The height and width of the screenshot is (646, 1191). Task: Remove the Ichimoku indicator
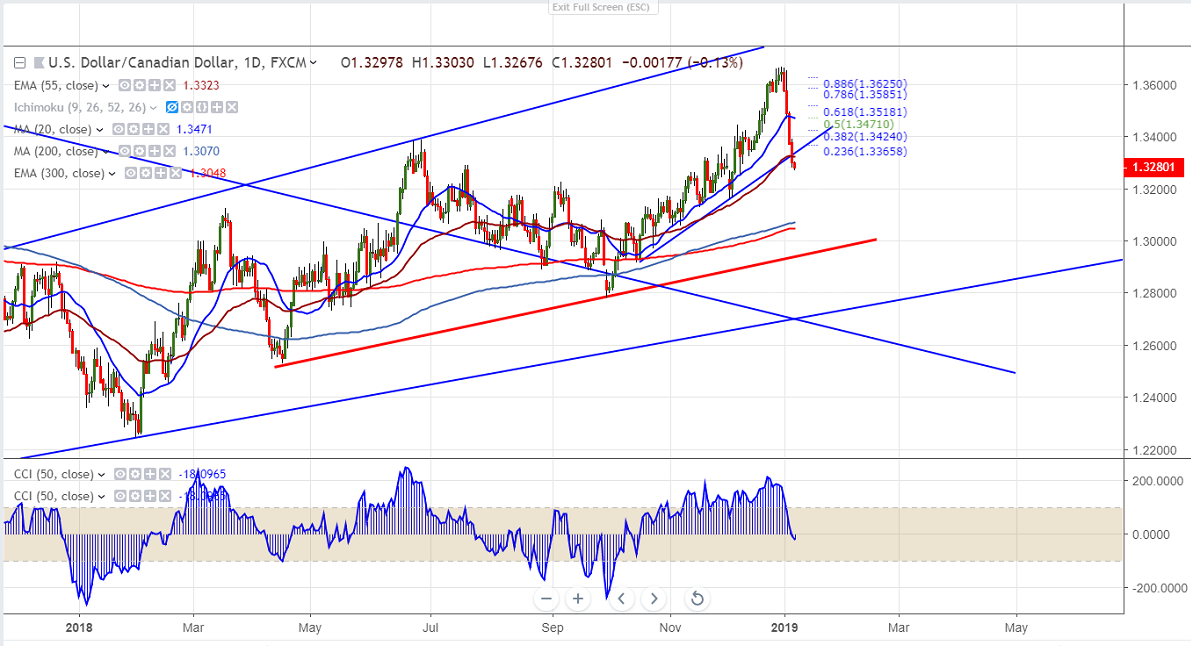pyautogui.click(x=232, y=107)
